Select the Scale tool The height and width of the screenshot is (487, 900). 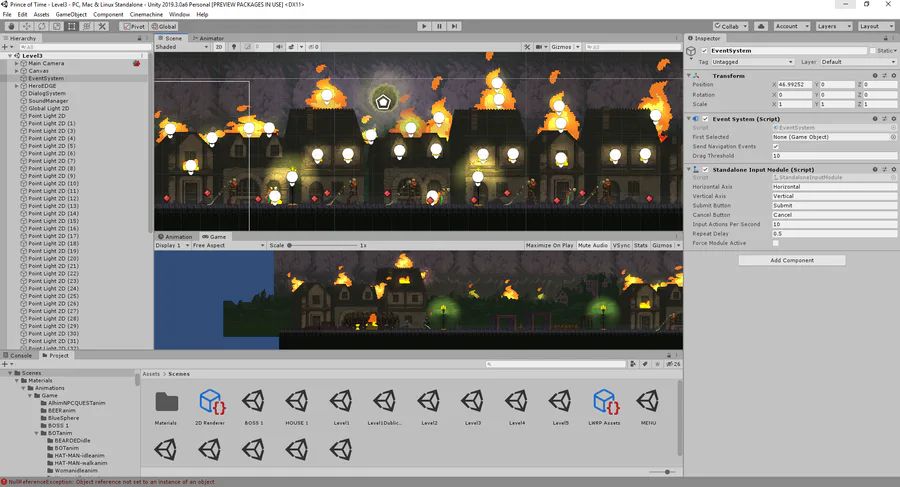point(56,26)
